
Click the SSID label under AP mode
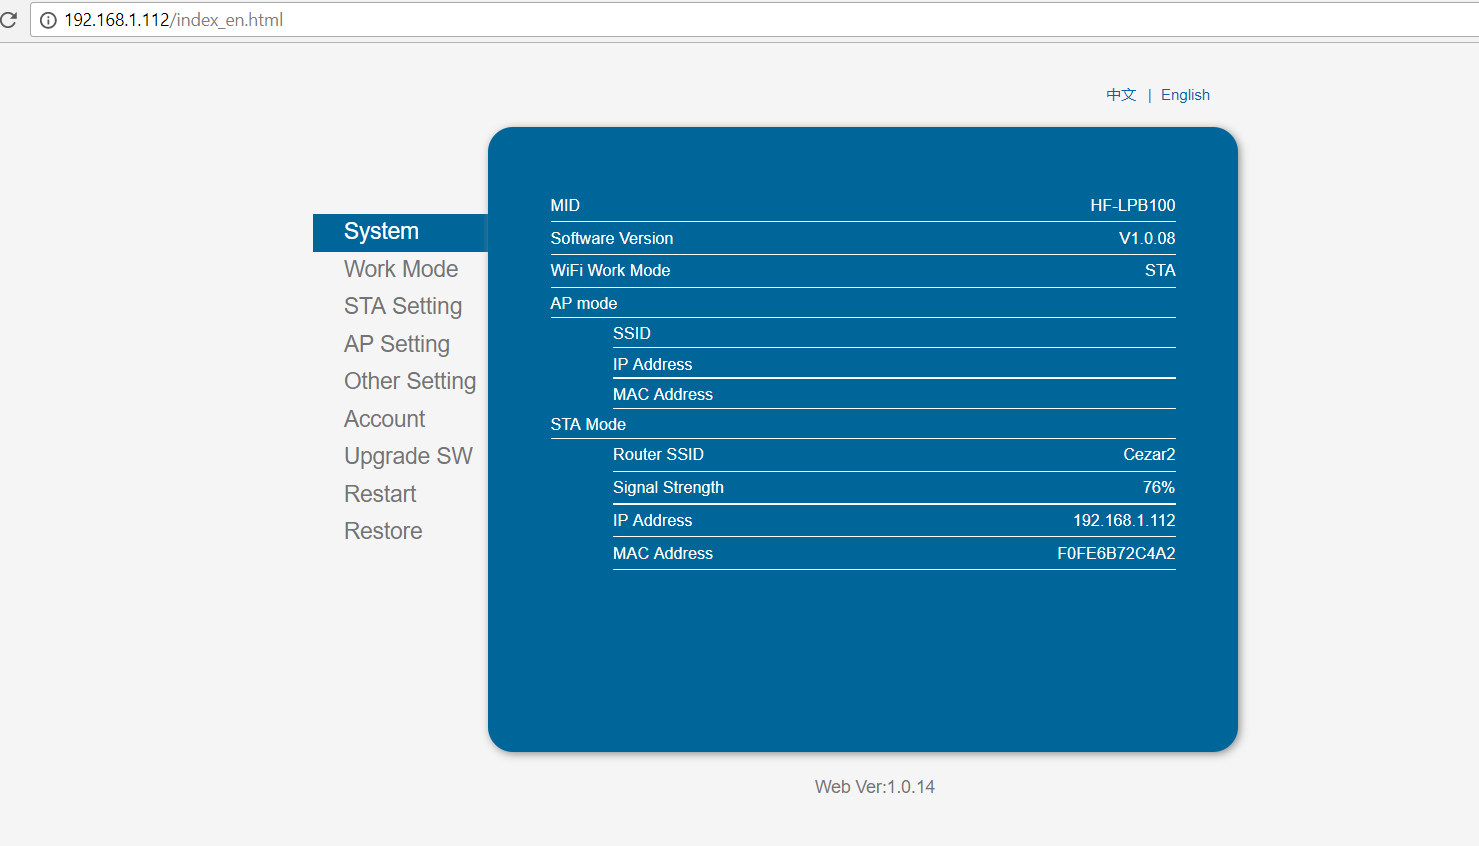coord(632,333)
